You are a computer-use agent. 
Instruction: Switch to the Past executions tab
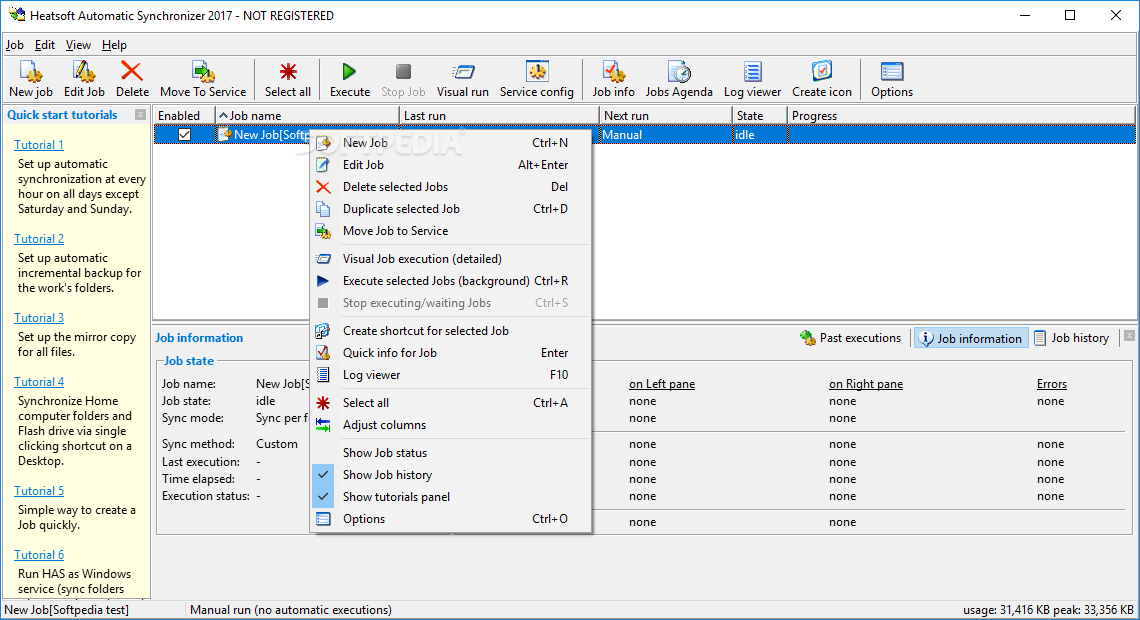[x=851, y=338]
